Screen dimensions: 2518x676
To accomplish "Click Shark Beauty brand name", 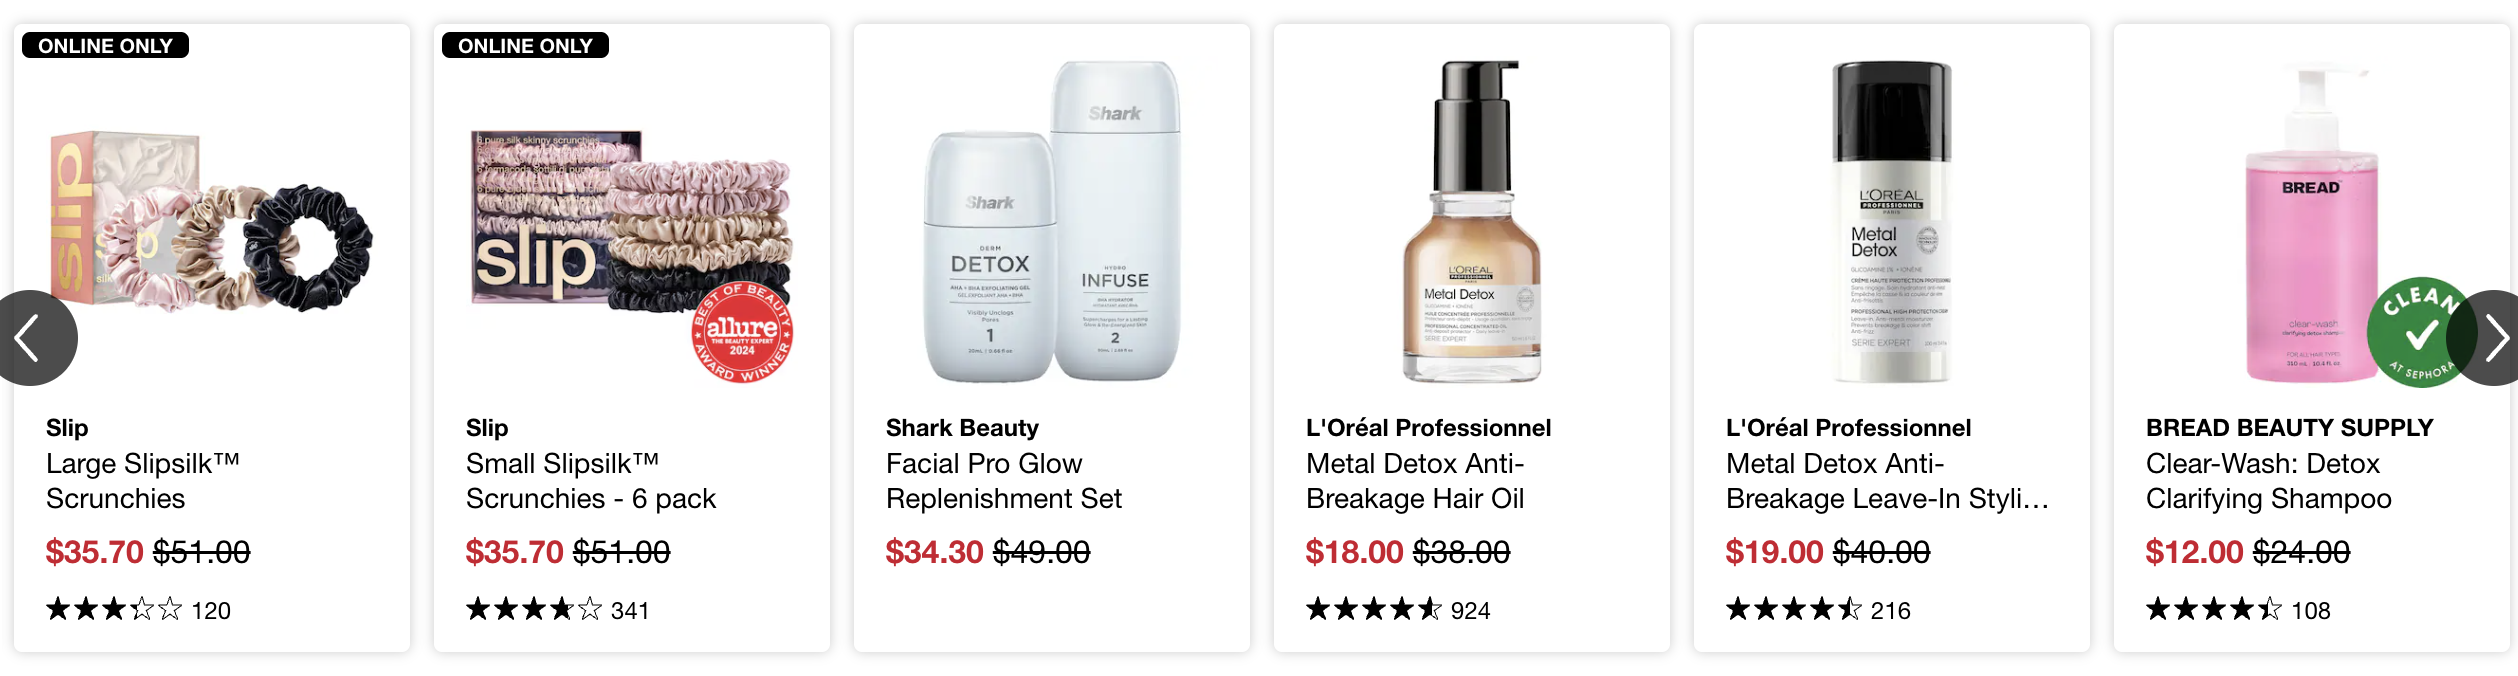I will coord(962,428).
